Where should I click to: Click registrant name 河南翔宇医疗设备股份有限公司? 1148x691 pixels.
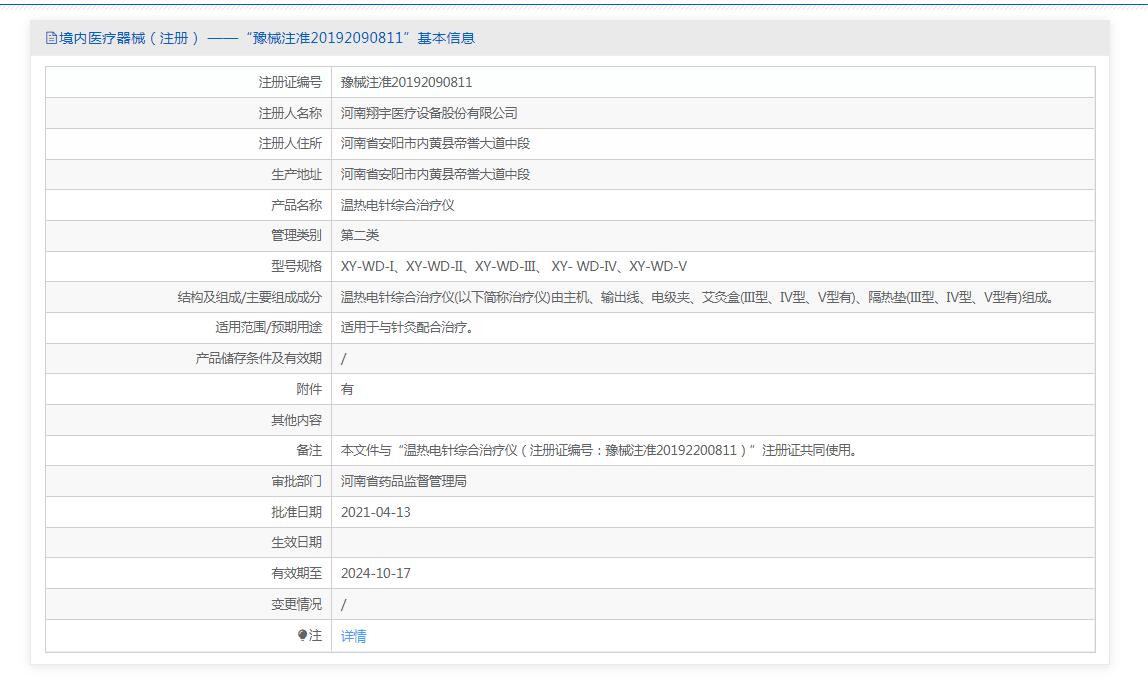tap(429, 113)
